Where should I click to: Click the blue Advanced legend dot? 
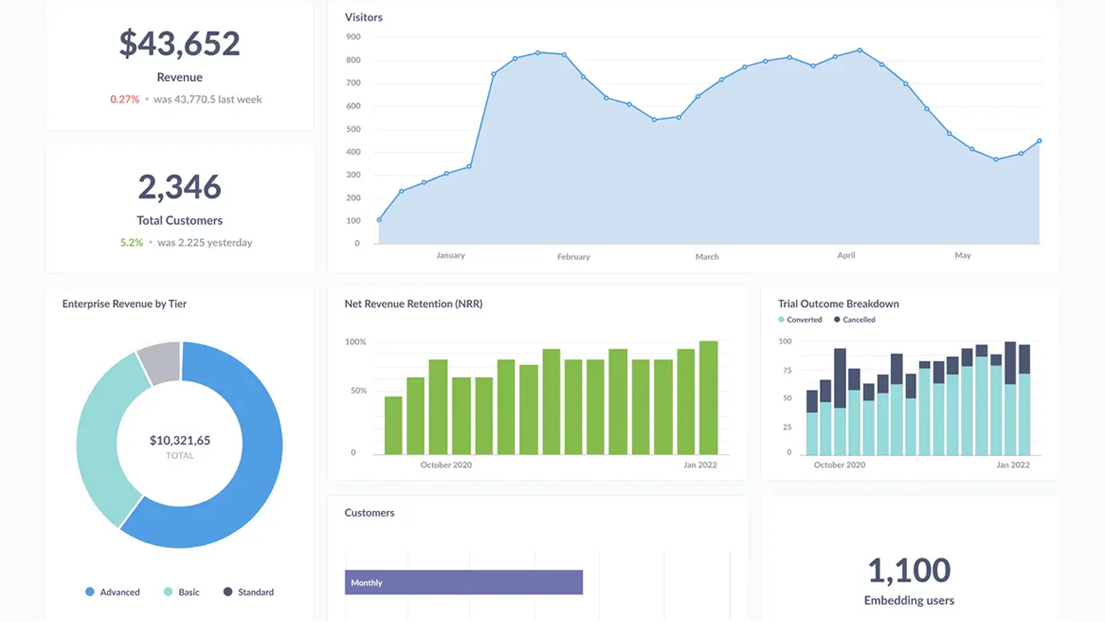point(90,592)
